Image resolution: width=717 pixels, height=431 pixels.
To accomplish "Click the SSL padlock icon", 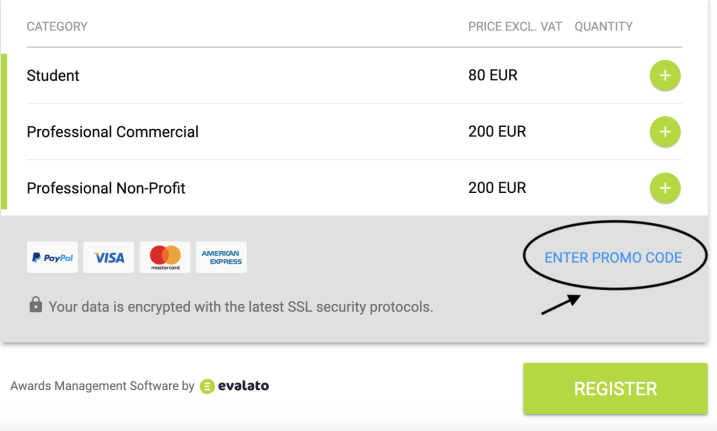I will pos(35,305).
